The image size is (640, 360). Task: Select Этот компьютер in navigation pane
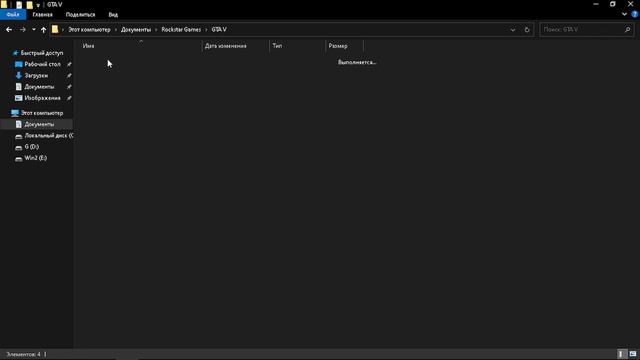click(x=42, y=113)
